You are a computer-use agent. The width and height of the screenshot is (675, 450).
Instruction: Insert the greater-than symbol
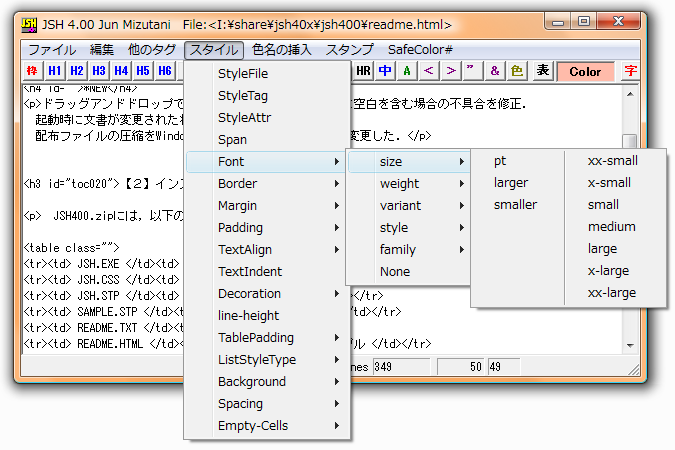click(x=451, y=71)
